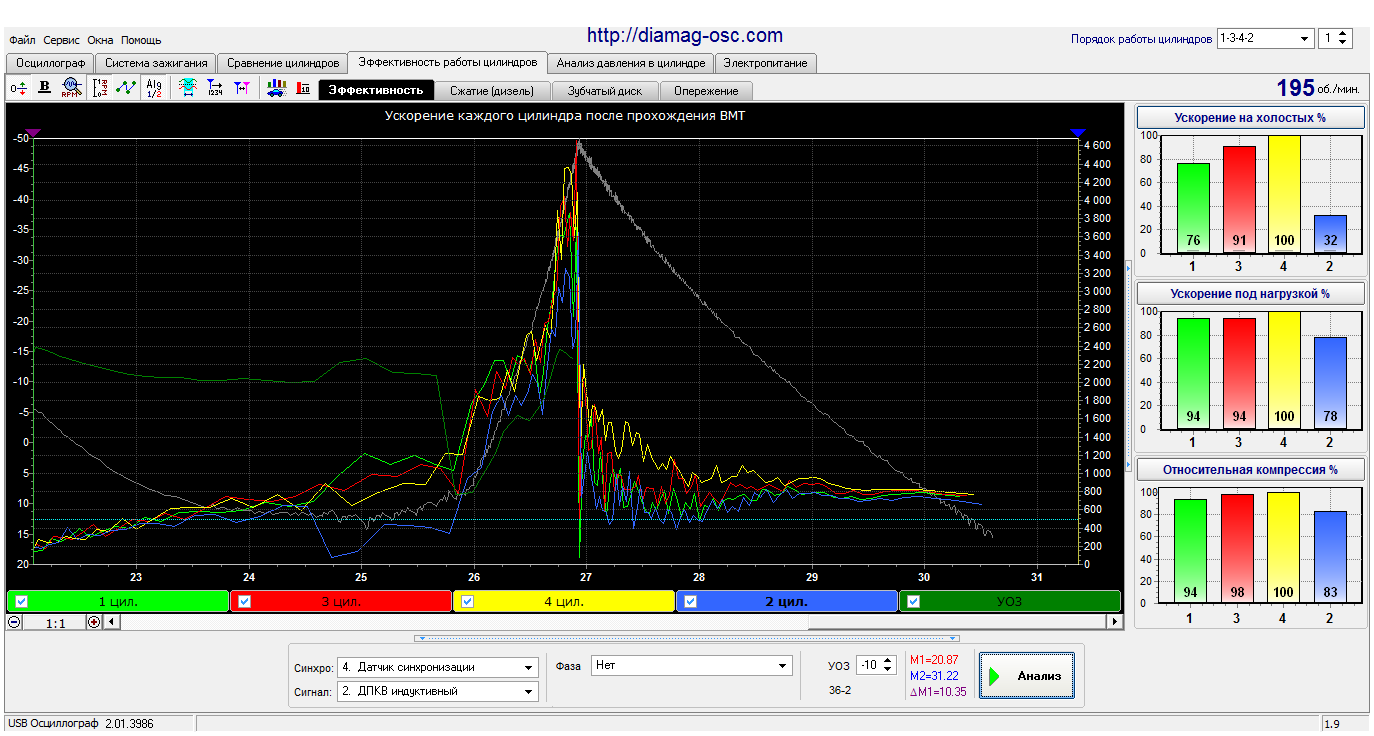Toggle the 1 цил. checkbox
The height and width of the screenshot is (736, 1374).
(x=22, y=602)
